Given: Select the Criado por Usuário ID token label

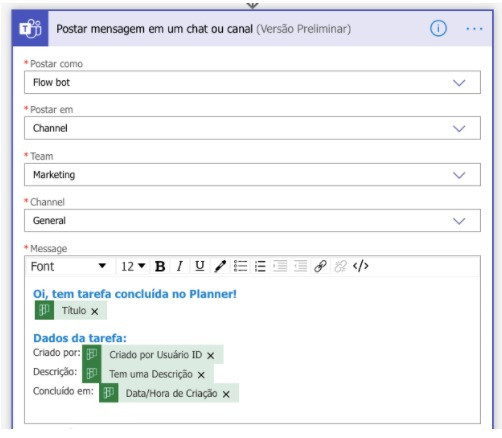Looking at the screenshot, I should (x=156, y=355).
